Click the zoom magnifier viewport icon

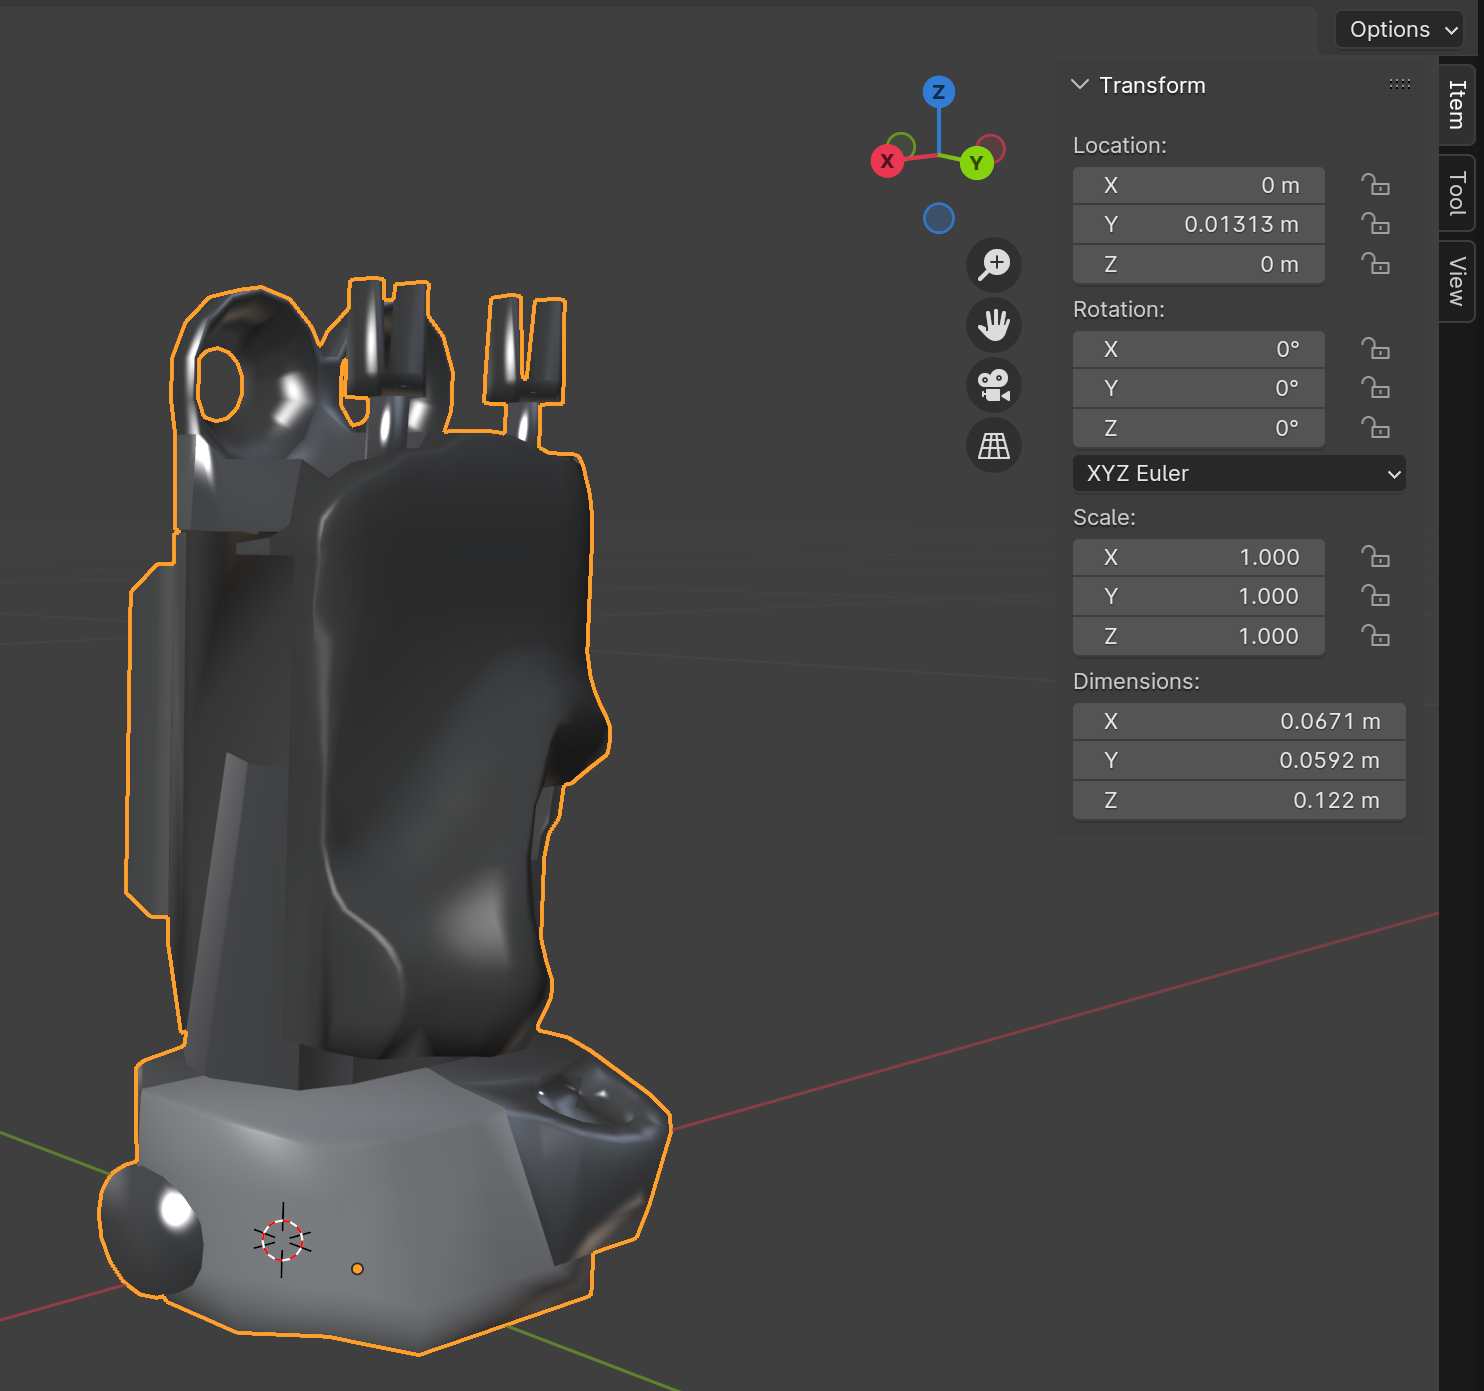994,265
